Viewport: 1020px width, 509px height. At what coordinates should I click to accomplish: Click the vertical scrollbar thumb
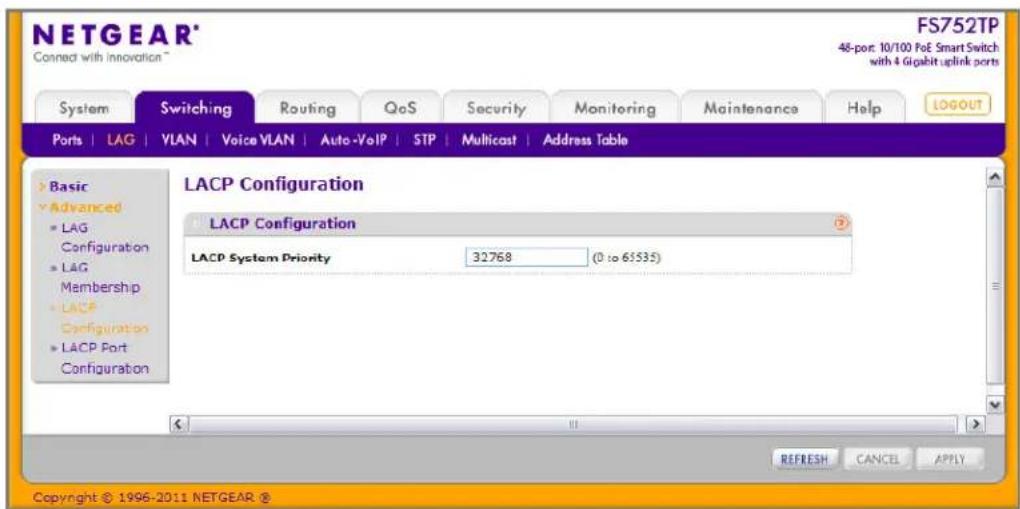click(x=993, y=285)
